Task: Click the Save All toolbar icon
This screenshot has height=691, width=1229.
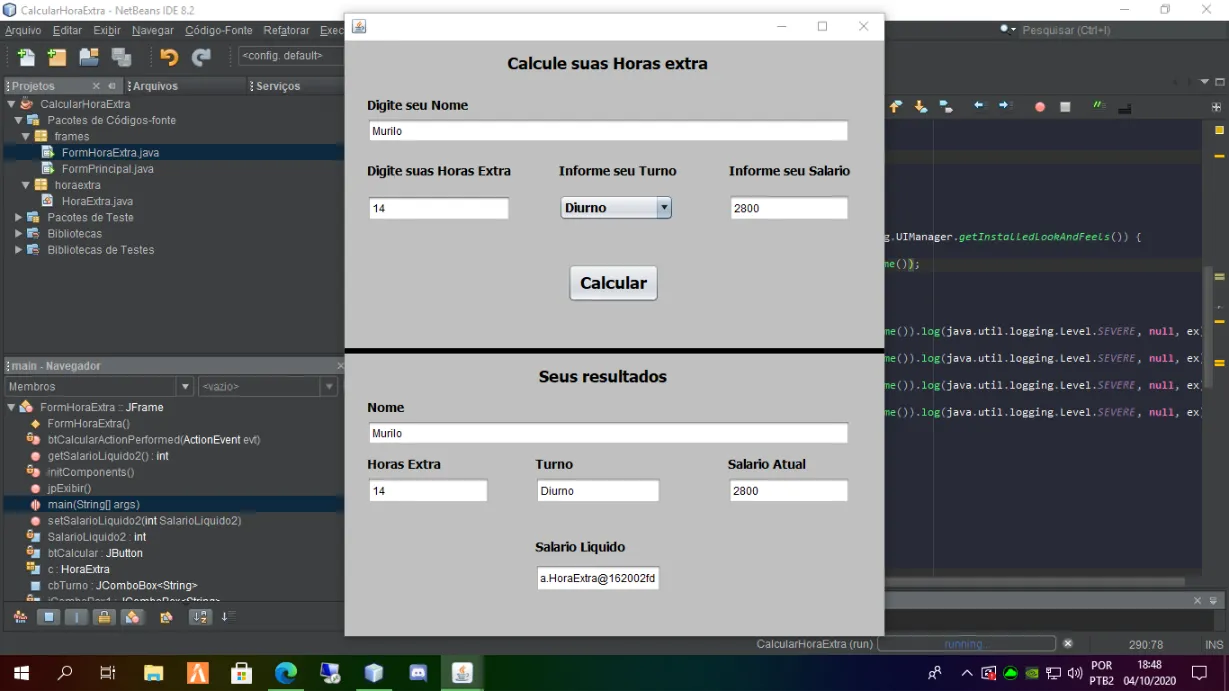Action: (121, 57)
